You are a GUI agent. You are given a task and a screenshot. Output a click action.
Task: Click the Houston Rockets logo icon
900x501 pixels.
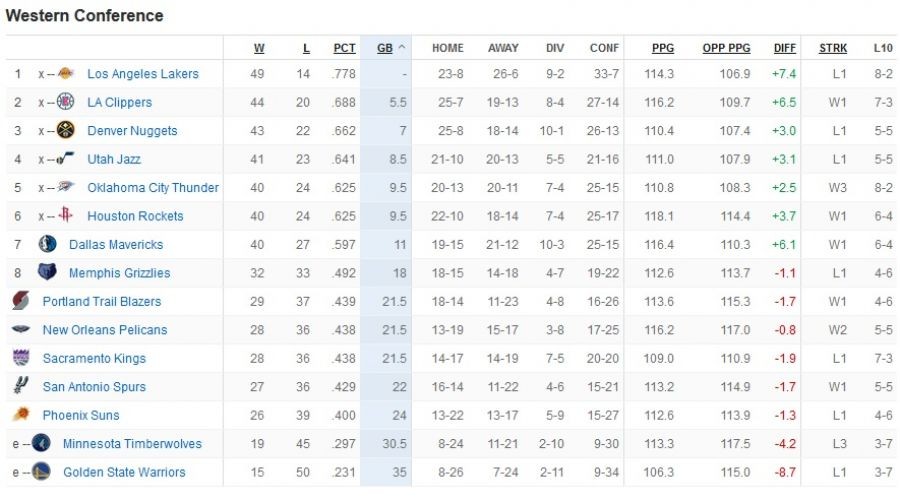66,215
